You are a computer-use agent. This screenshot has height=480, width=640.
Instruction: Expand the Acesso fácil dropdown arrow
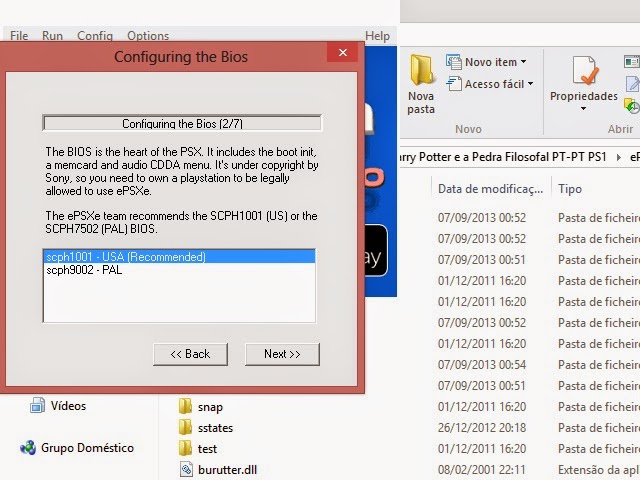[530, 84]
